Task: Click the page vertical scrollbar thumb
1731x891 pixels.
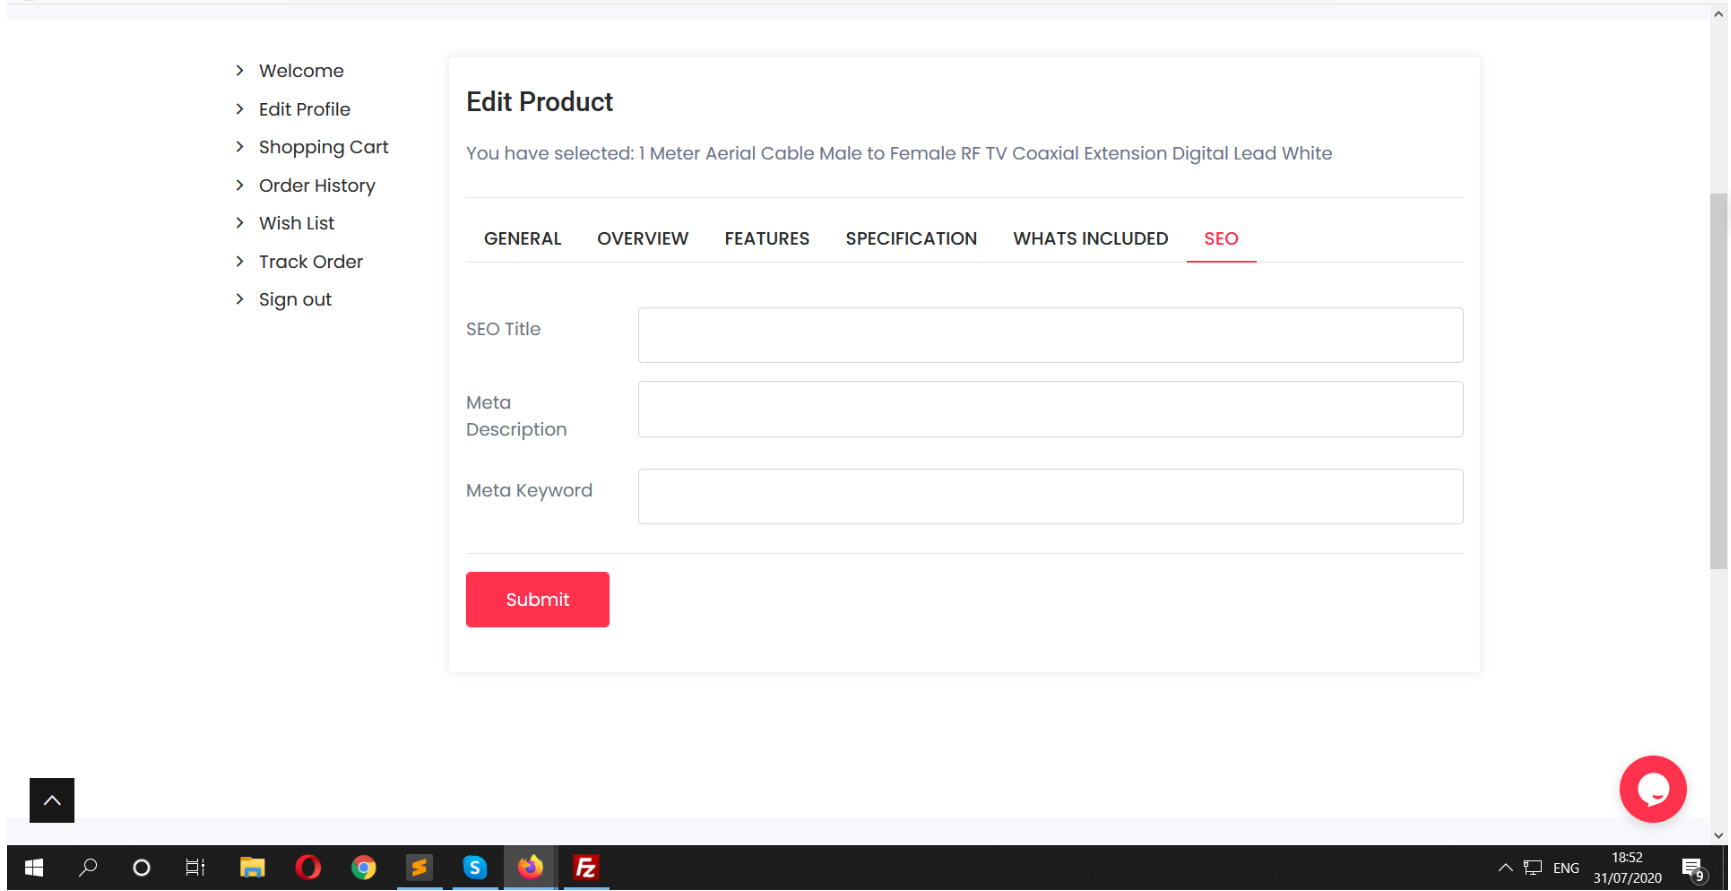Action: pyautogui.click(x=1718, y=380)
